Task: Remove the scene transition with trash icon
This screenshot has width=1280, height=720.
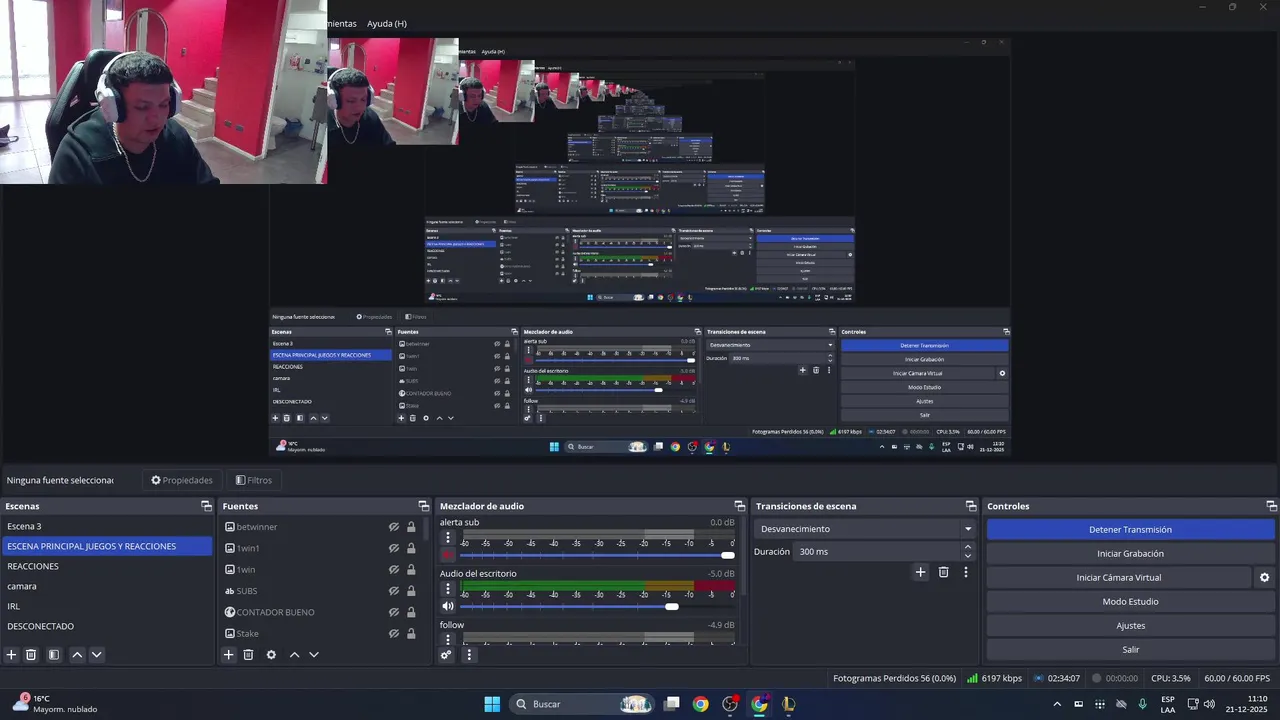Action: click(943, 572)
